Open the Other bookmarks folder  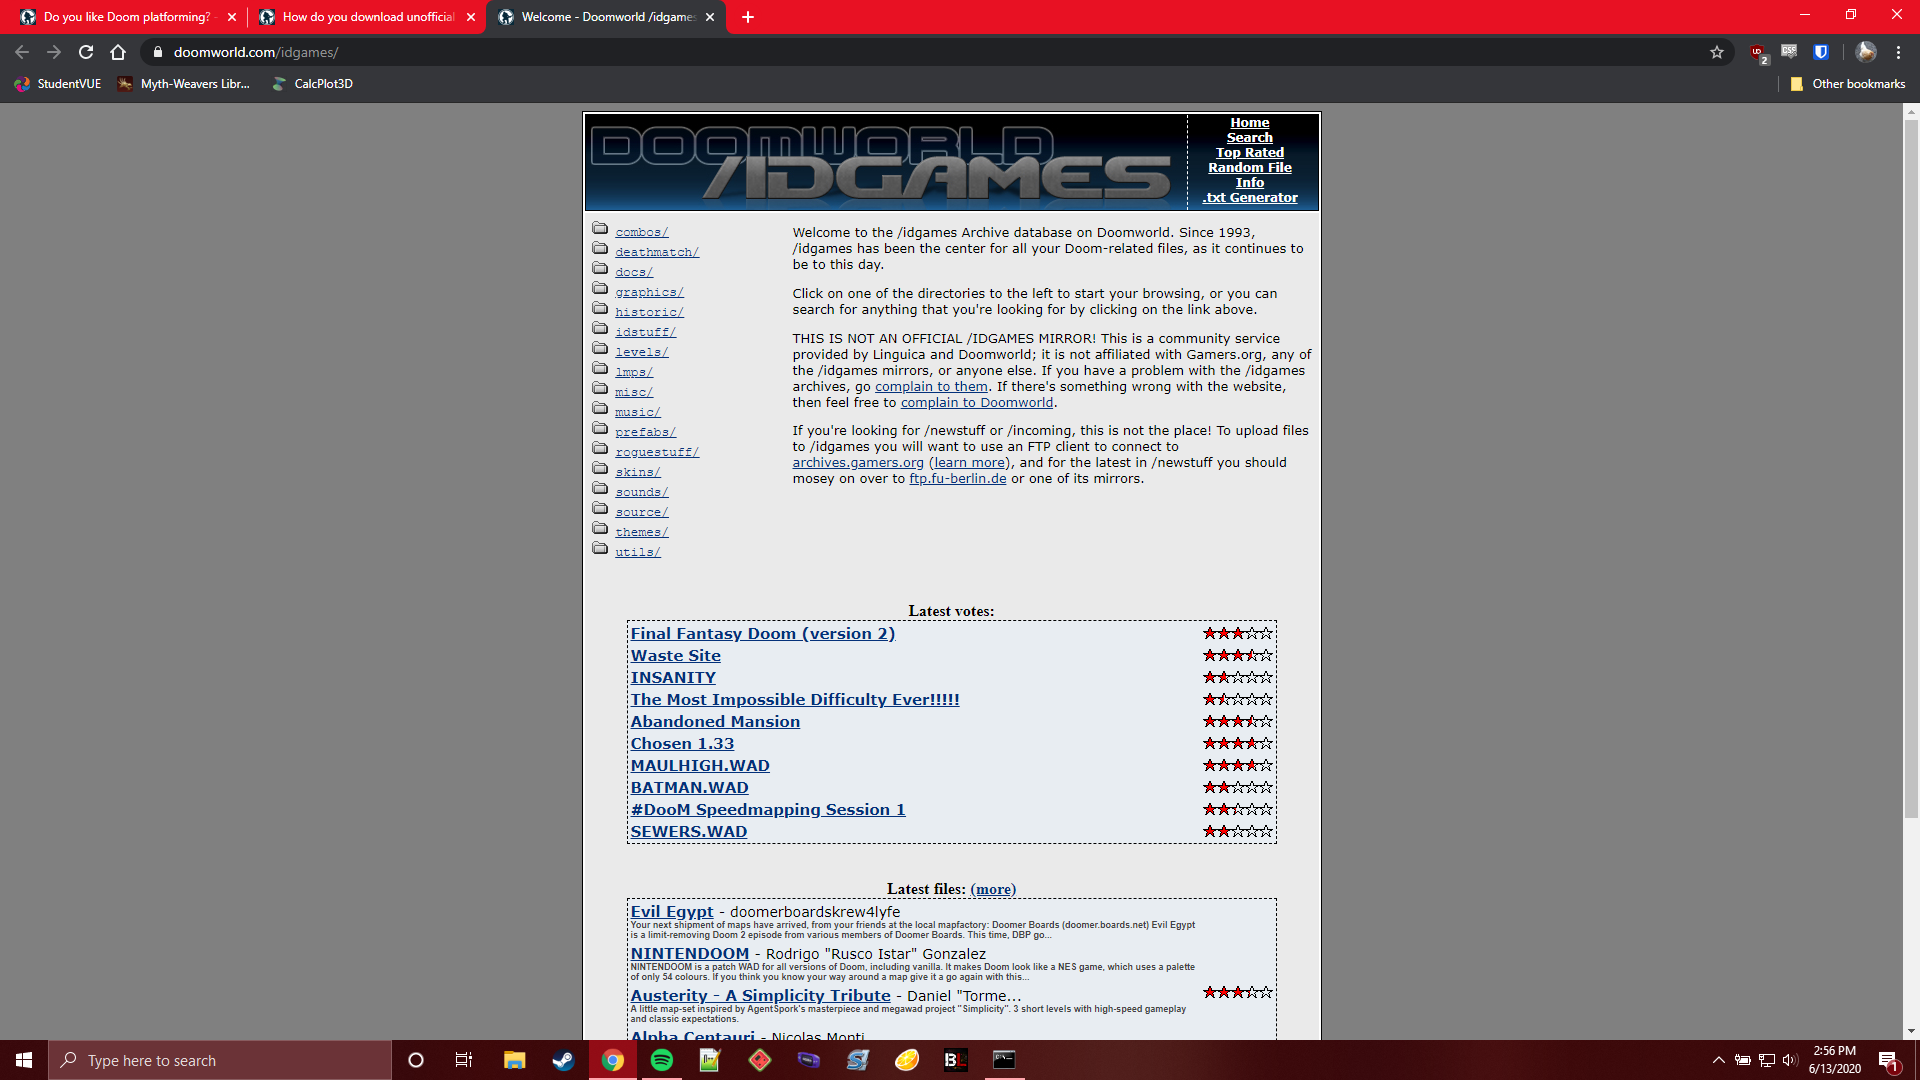1847,84
